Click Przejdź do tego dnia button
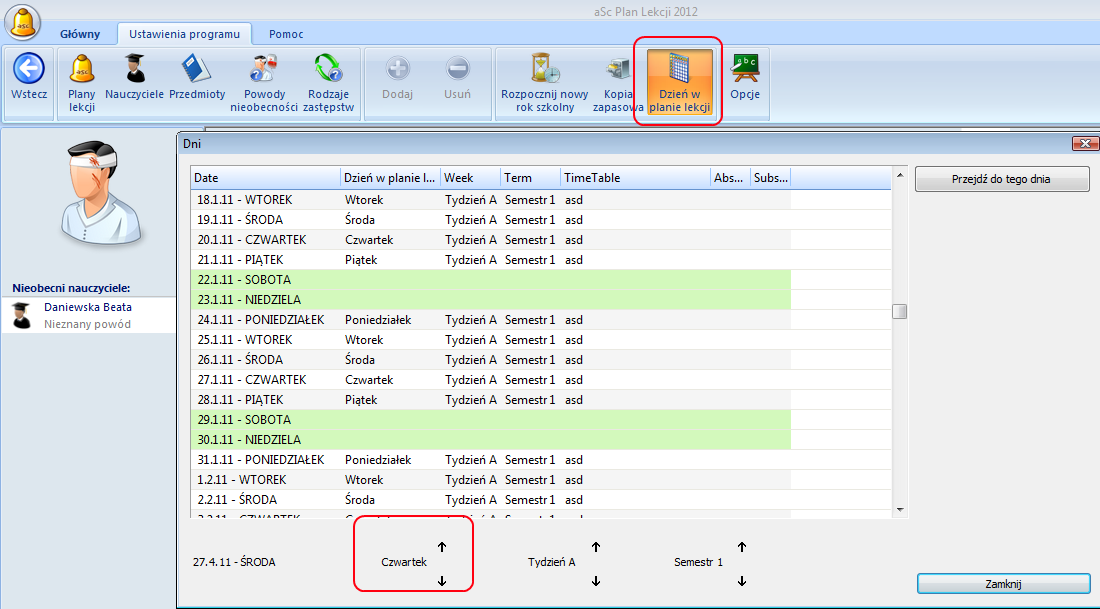The image size is (1100, 609). (1002, 180)
